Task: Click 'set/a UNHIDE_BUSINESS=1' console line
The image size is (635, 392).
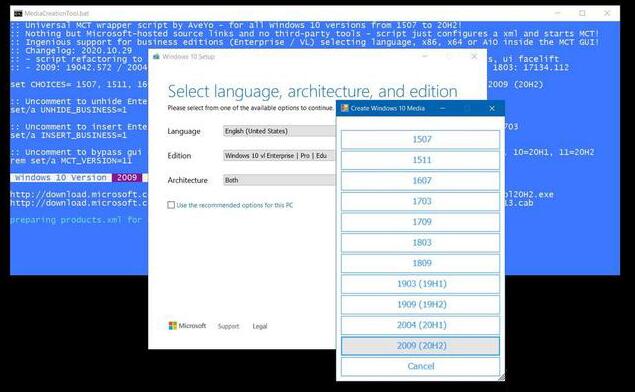Action: coord(68,110)
